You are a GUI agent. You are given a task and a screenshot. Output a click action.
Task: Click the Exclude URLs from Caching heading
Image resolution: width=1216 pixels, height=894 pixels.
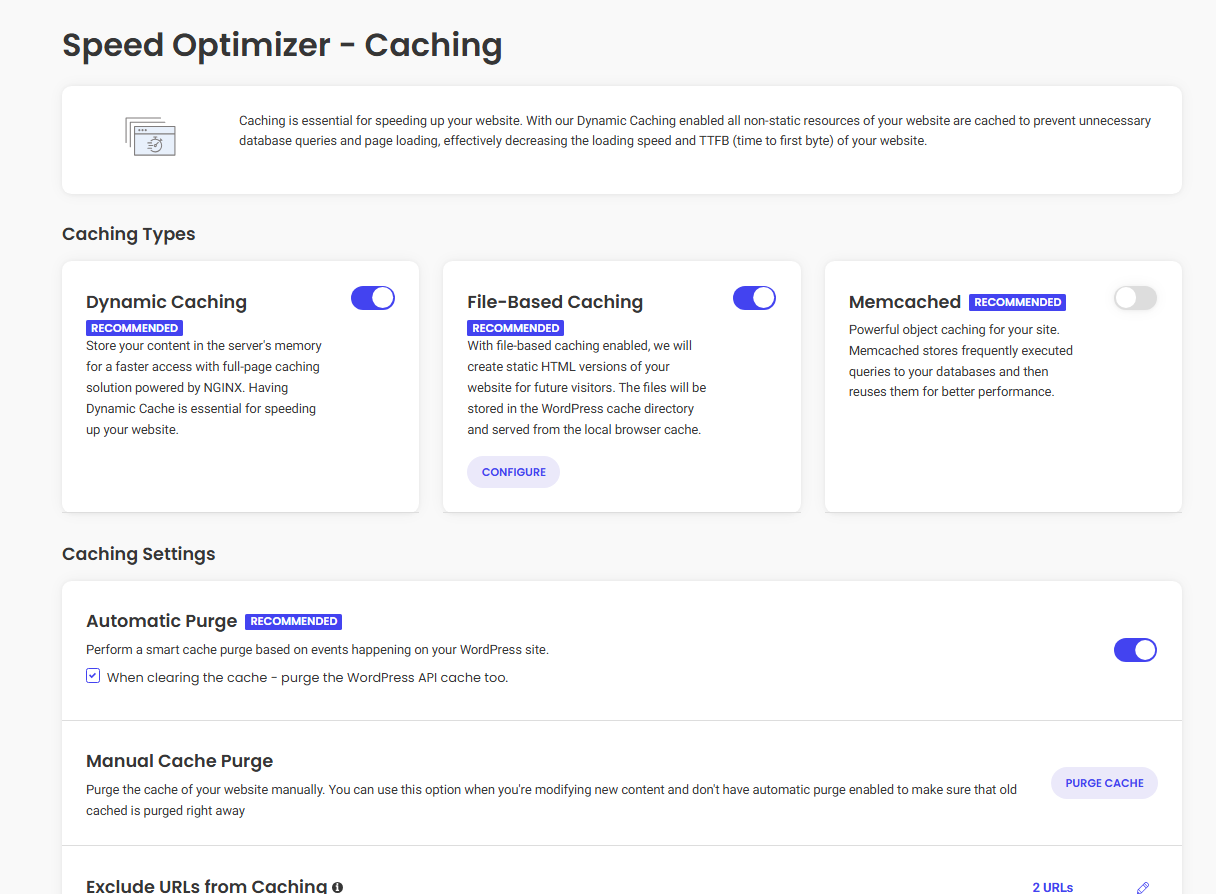point(207,887)
